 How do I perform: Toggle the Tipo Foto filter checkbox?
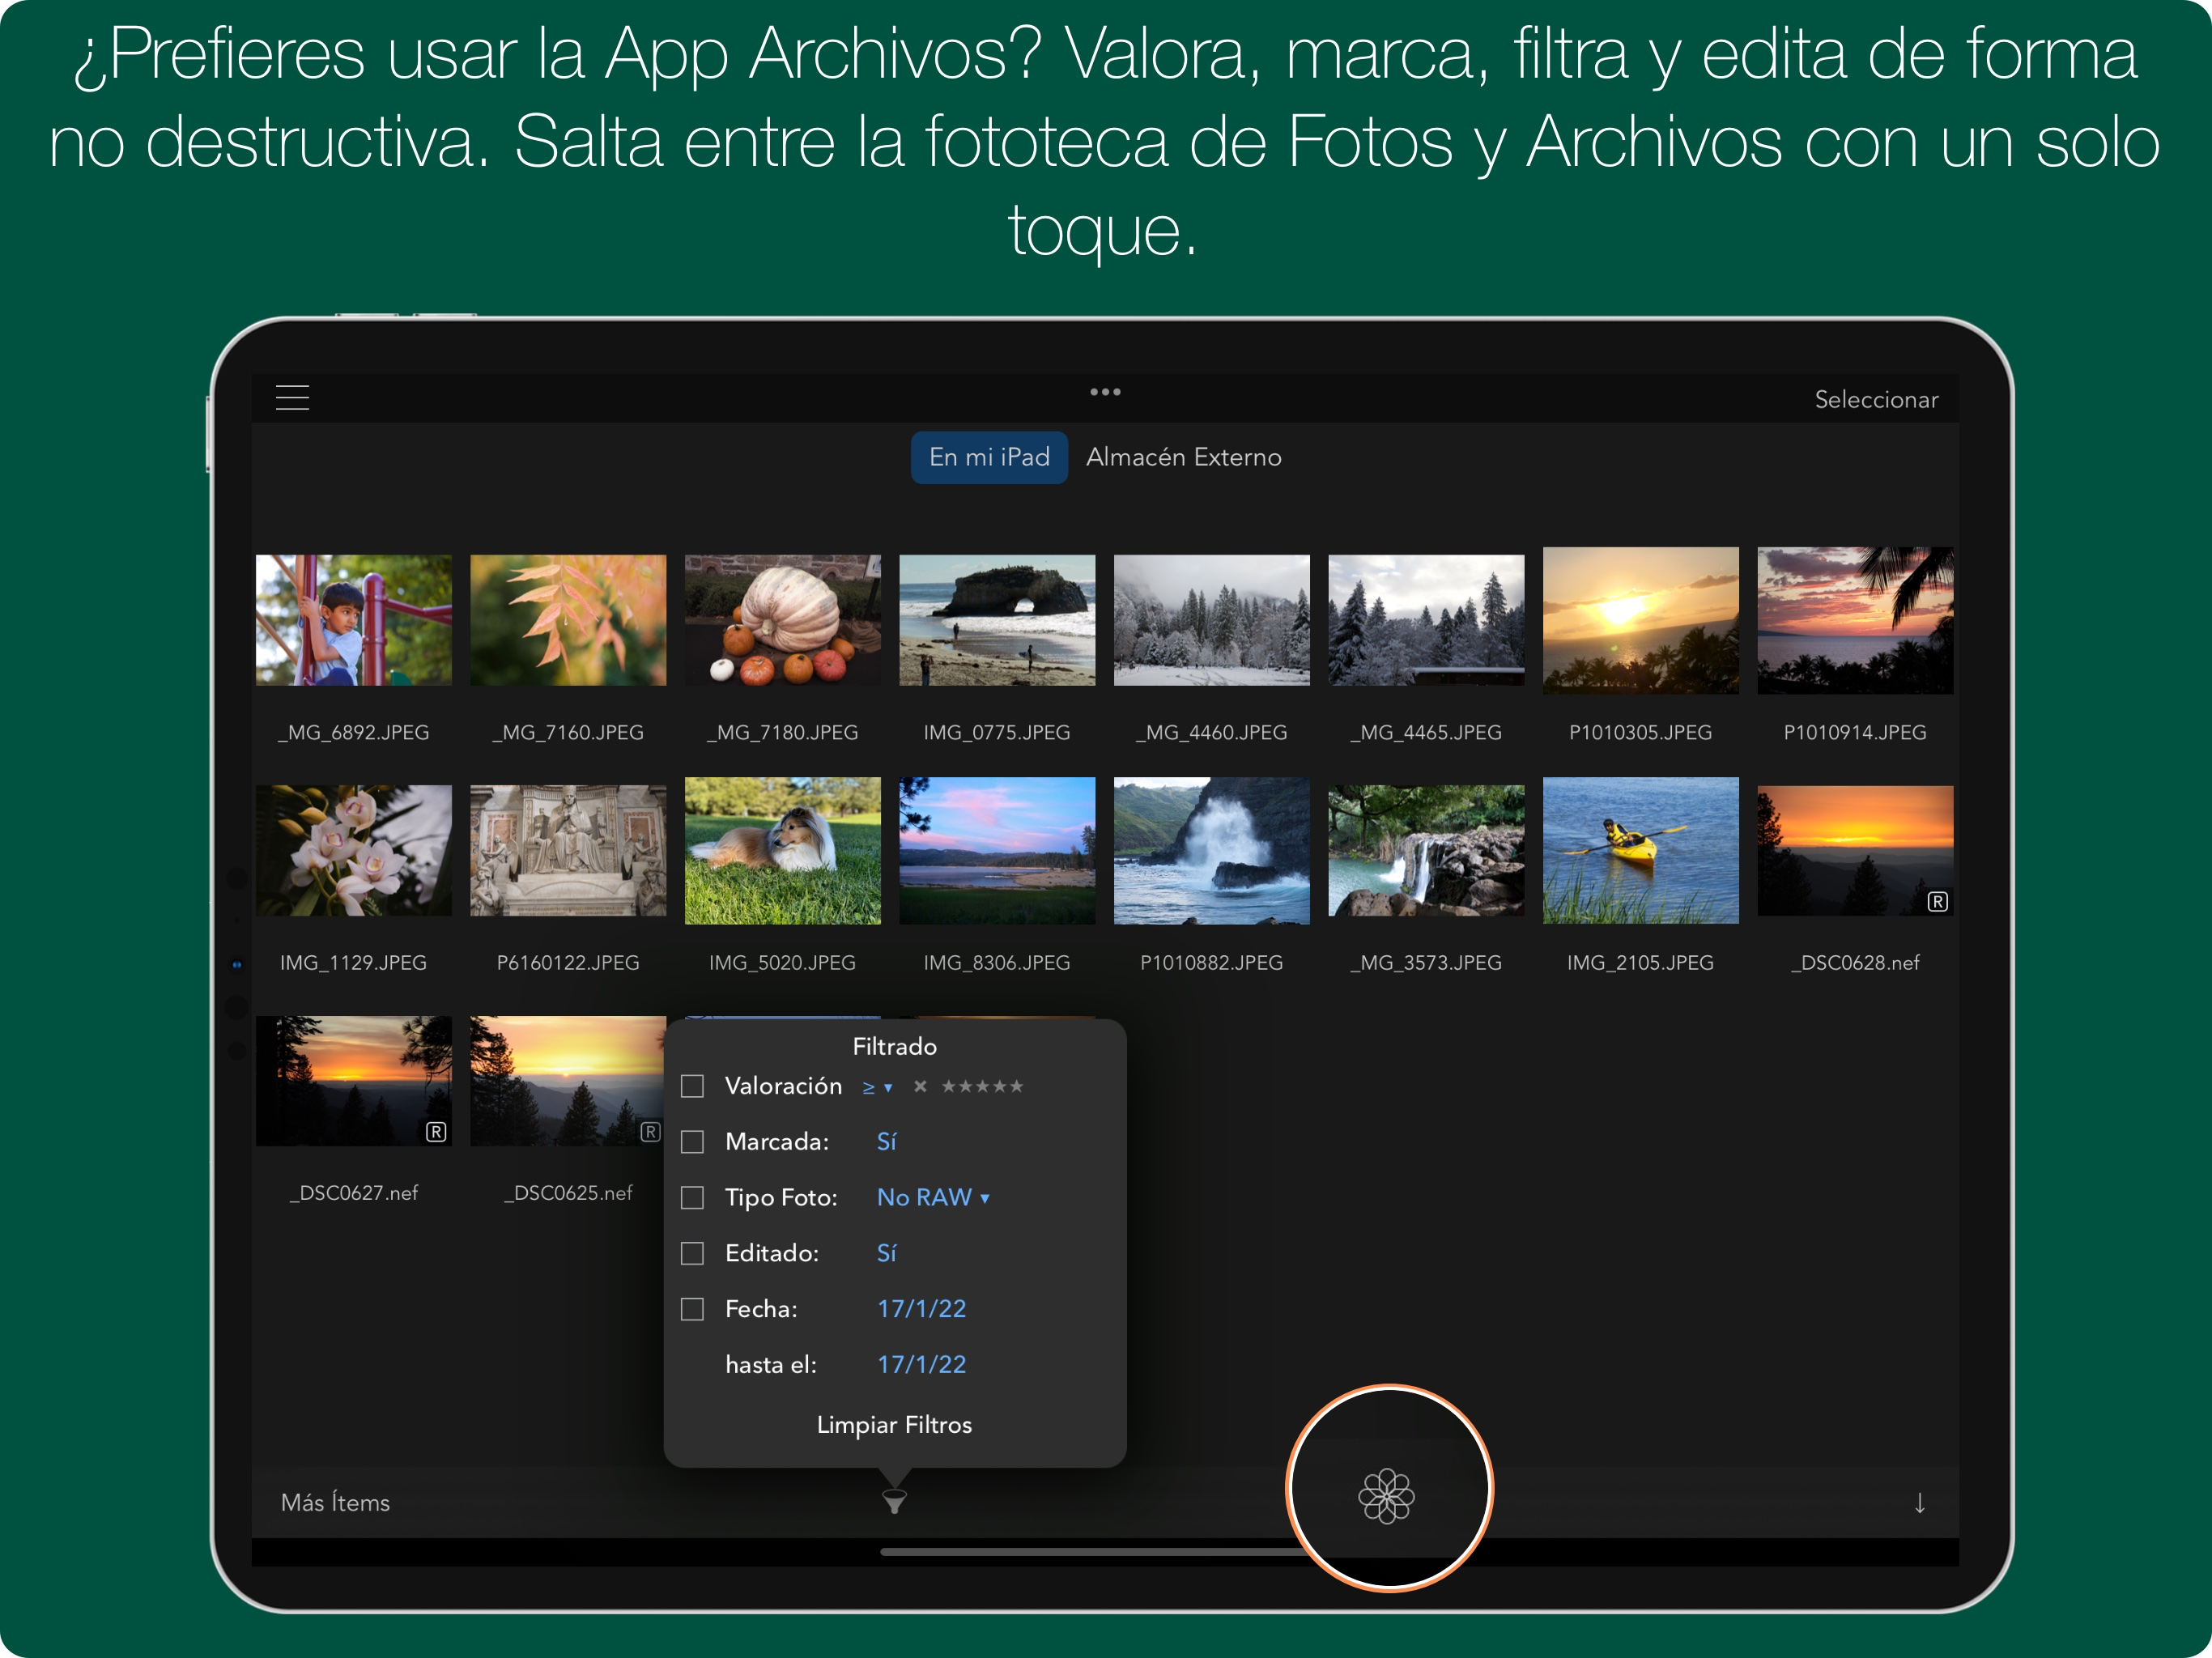click(x=692, y=1198)
